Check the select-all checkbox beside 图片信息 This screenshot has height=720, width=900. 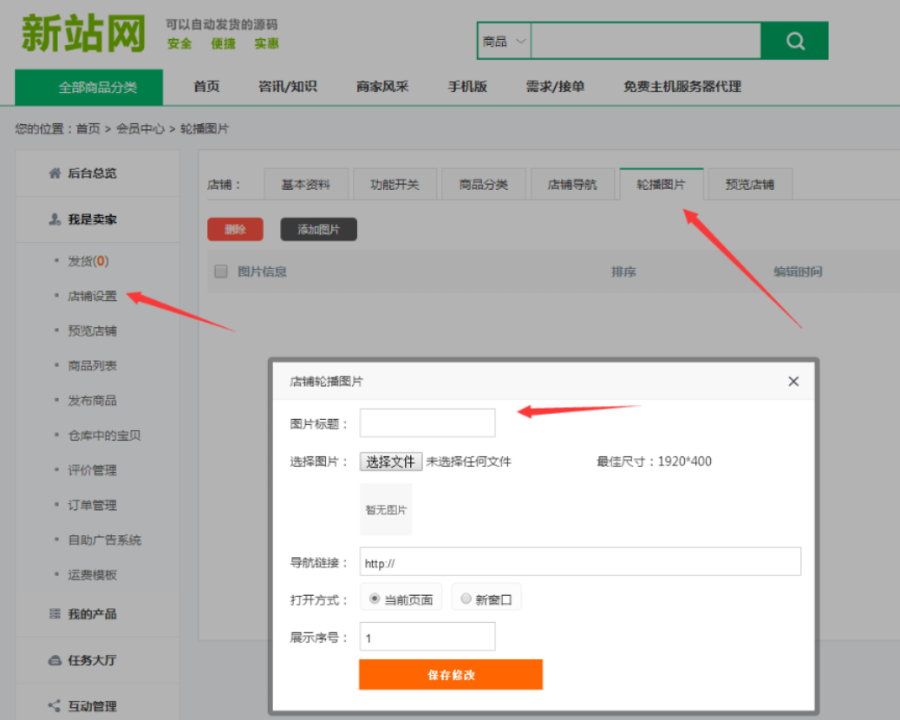coord(221,270)
